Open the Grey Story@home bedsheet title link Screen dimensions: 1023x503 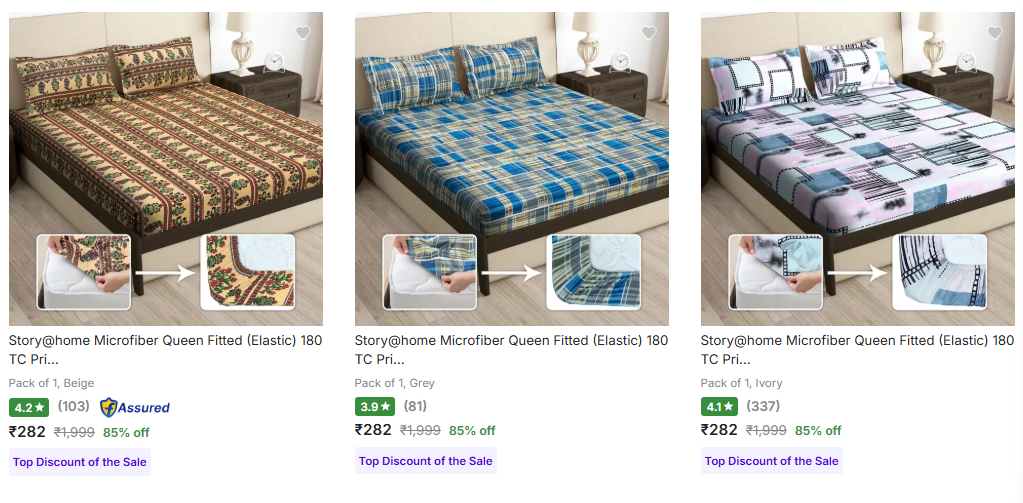click(x=511, y=350)
